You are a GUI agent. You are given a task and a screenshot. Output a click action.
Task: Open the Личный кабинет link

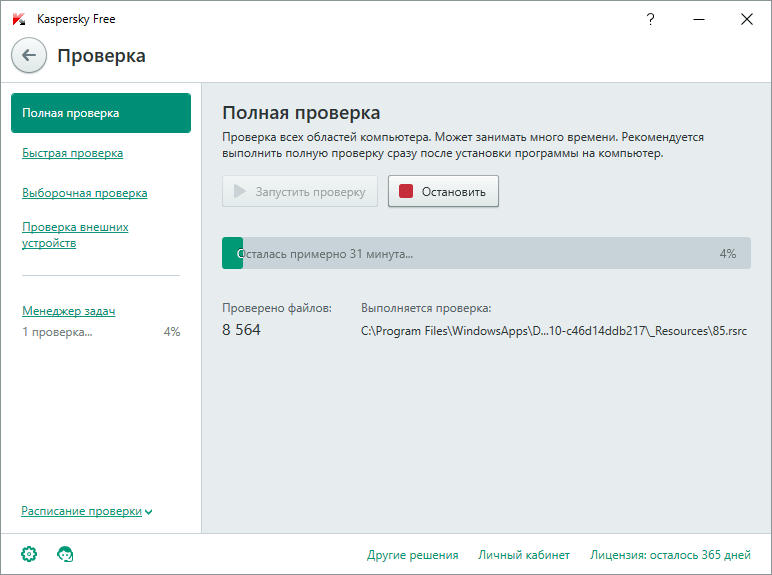524,555
